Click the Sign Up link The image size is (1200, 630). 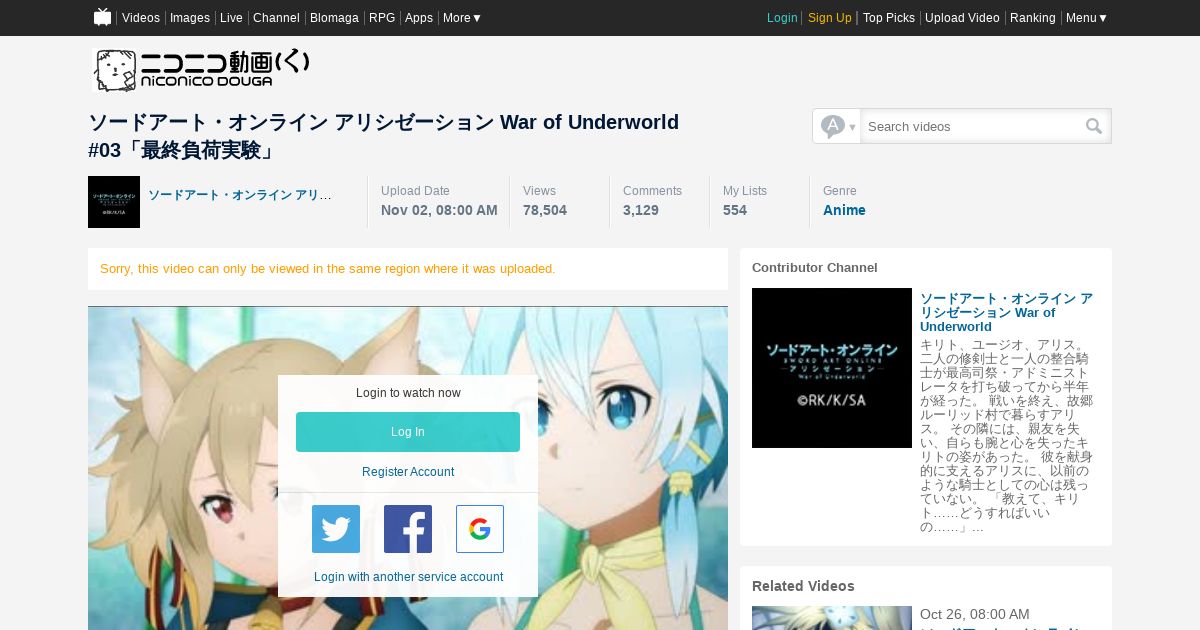click(830, 18)
